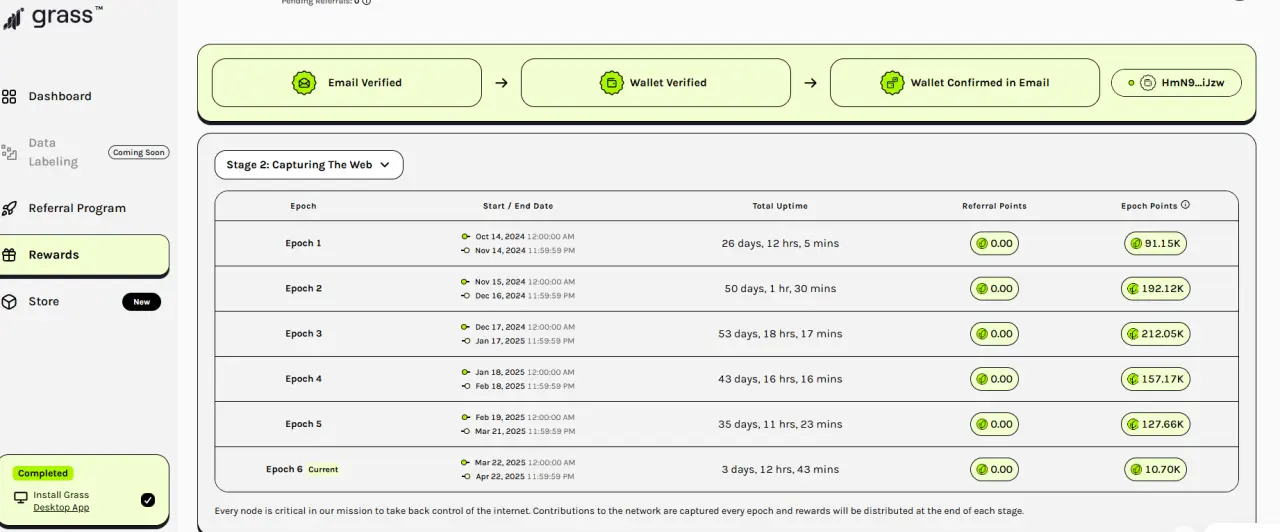
Task: Click the HmN9...iJzw wallet address pill
Action: click(1176, 83)
